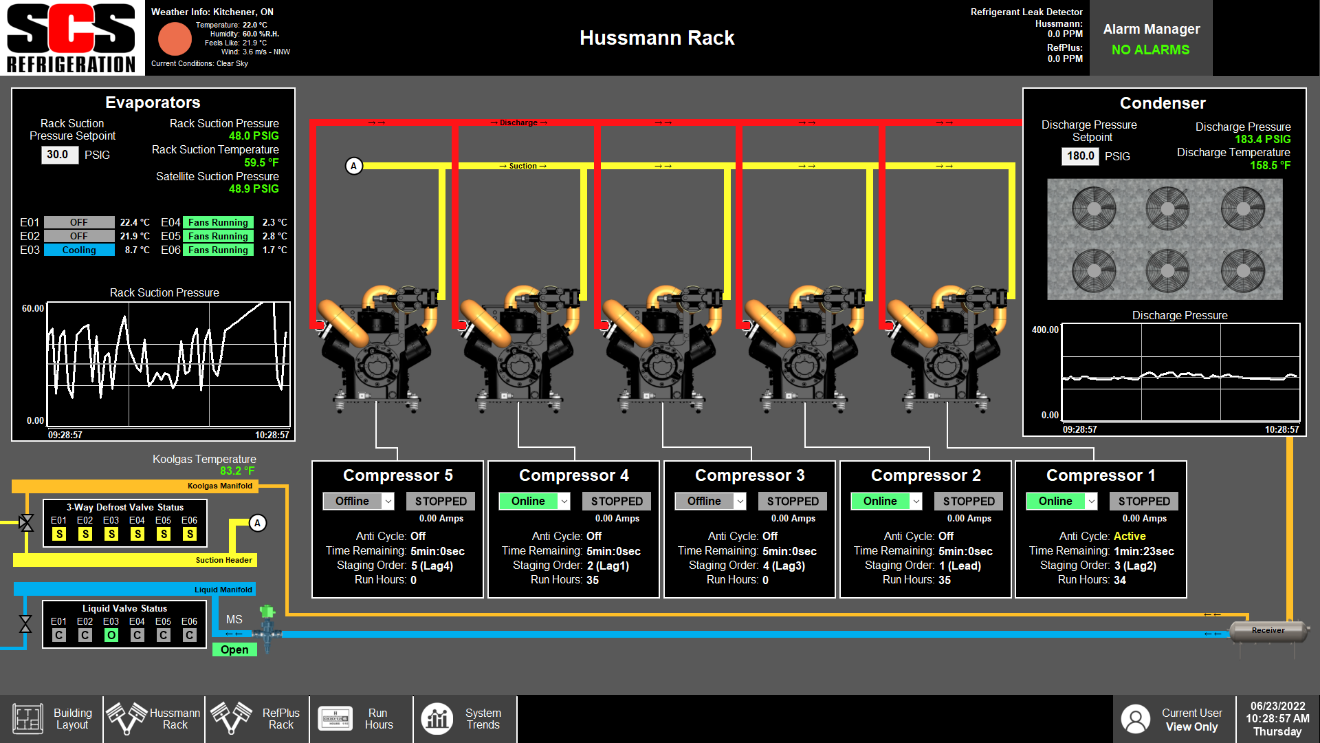Image resolution: width=1320 pixels, height=743 pixels.
Task: Click the Discharge Pressure setpoint field
Action: tap(1080, 156)
